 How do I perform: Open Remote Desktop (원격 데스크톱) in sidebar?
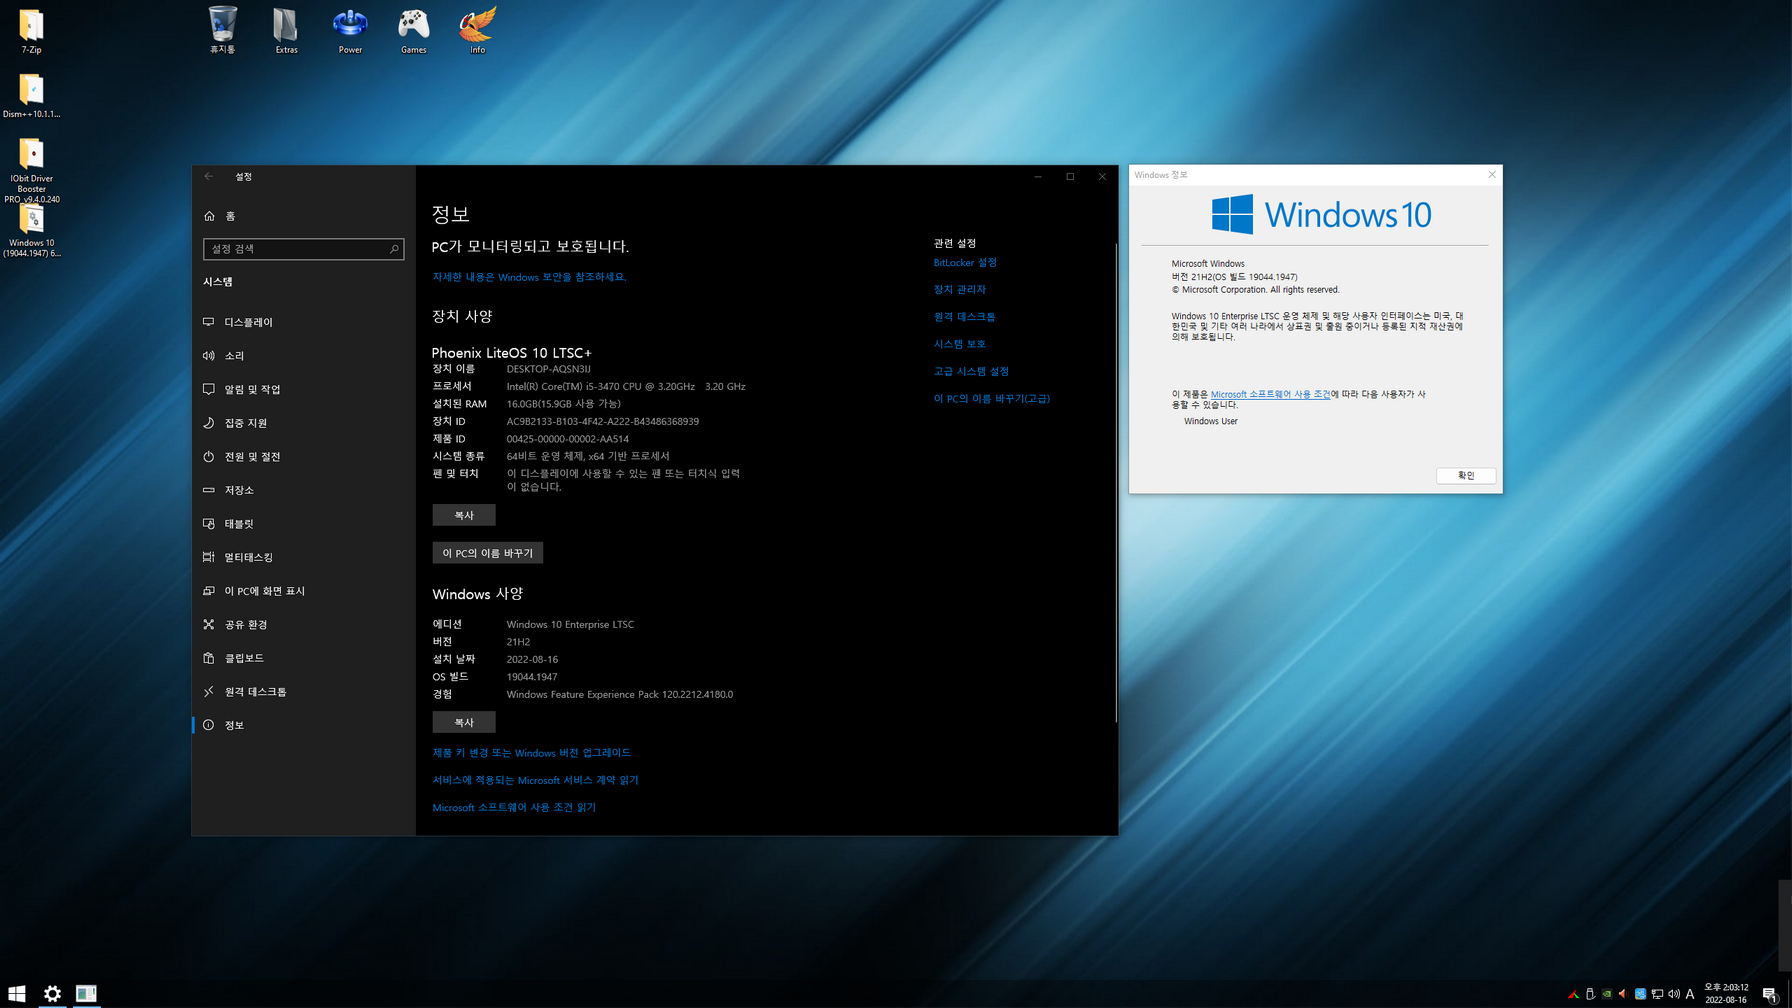point(303,692)
